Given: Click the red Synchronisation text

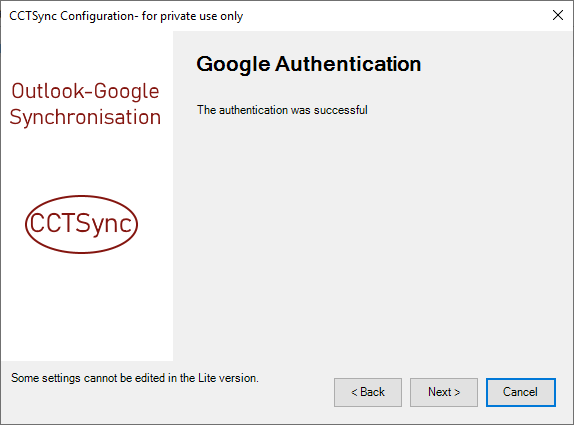Looking at the screenshot, I should (85, 118).
